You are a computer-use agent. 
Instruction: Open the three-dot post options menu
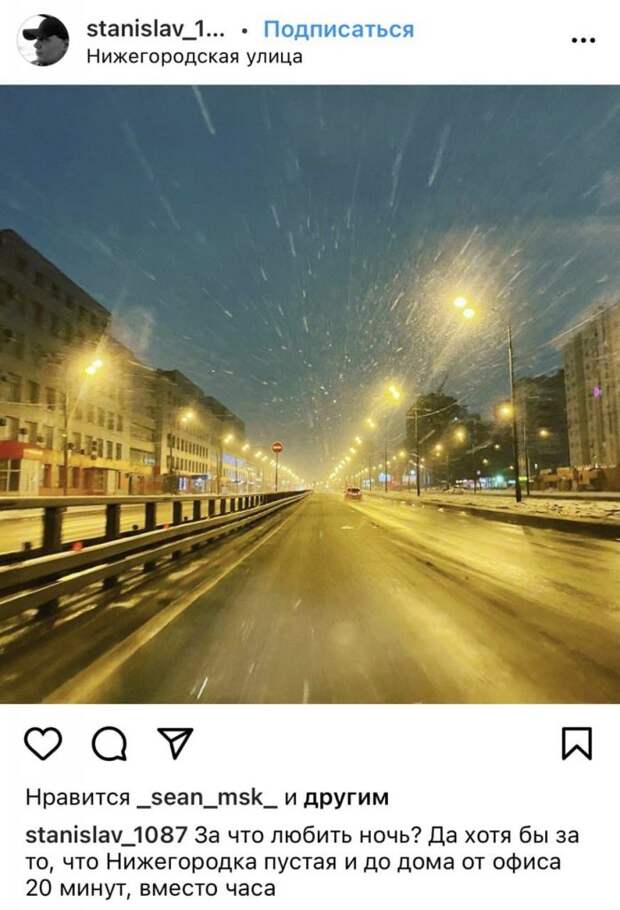point(583,40)
